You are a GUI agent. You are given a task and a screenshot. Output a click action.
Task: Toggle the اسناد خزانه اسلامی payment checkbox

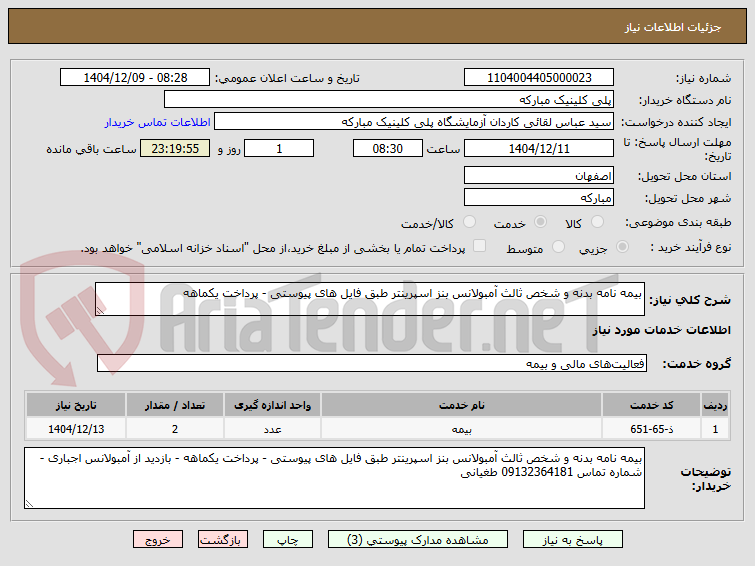tap(479, 246)
